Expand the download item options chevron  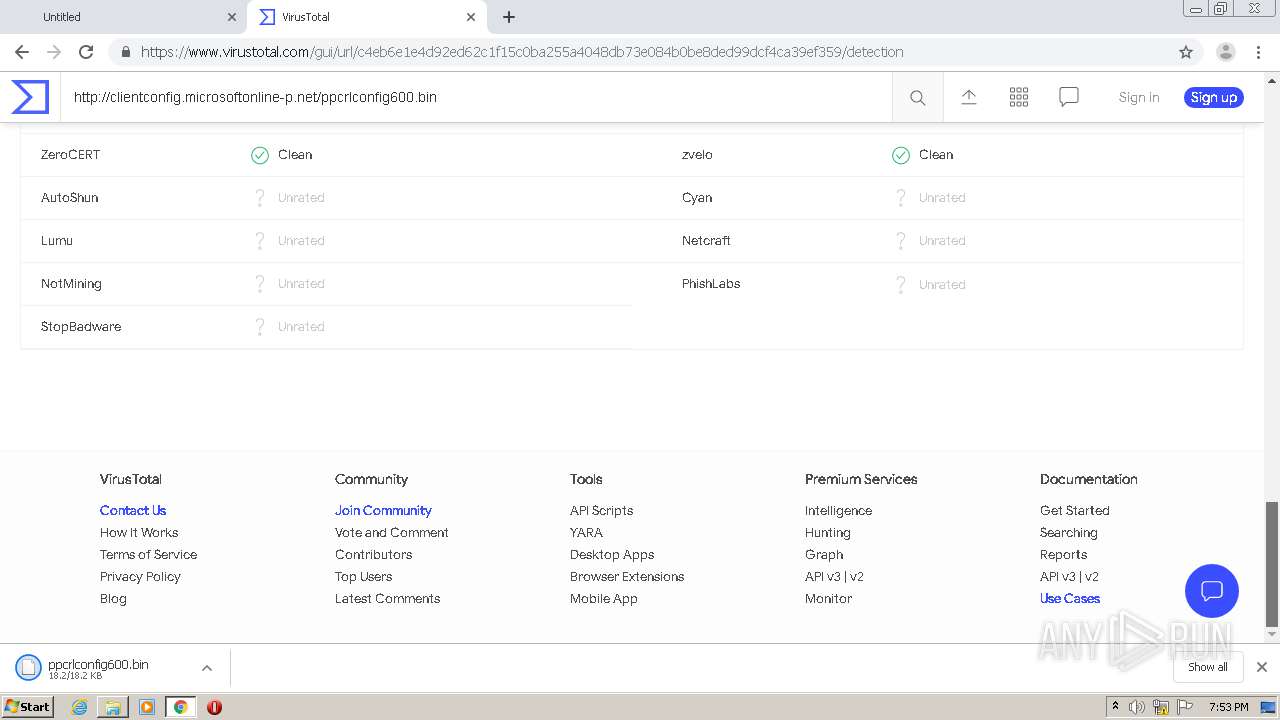(206, 667)
